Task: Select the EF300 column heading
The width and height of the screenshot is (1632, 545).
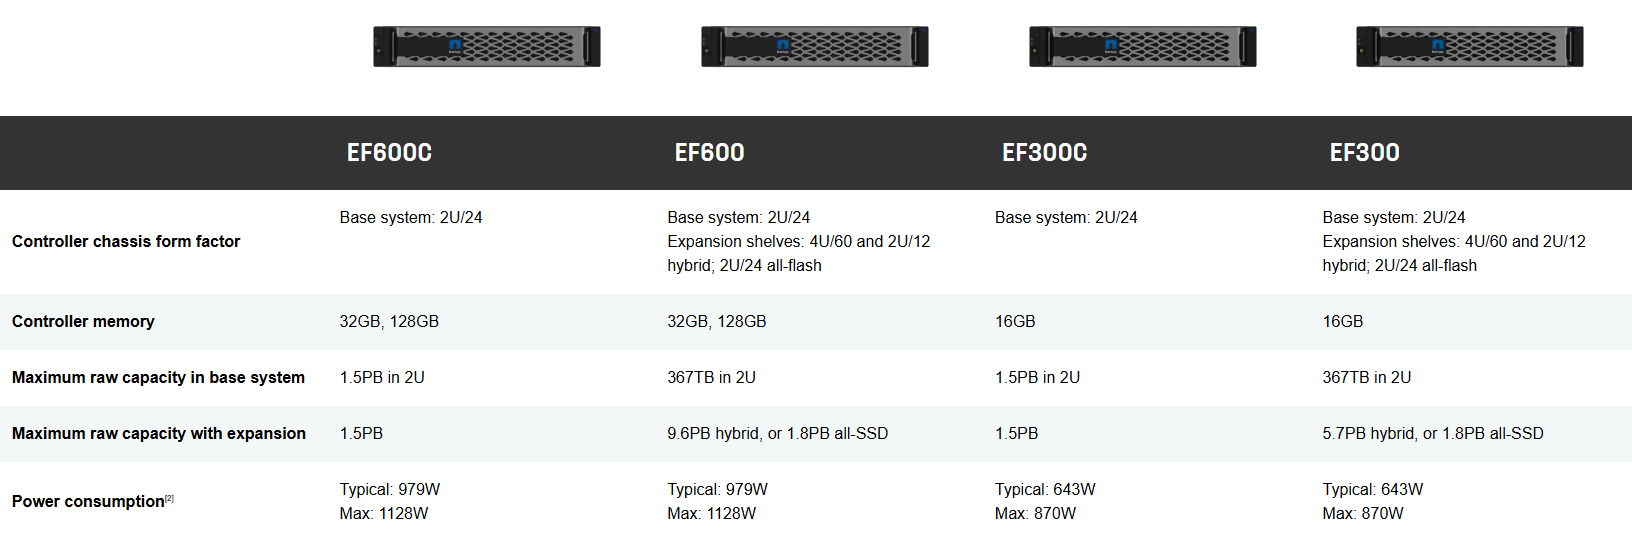Action: (x=1364, y=153)
